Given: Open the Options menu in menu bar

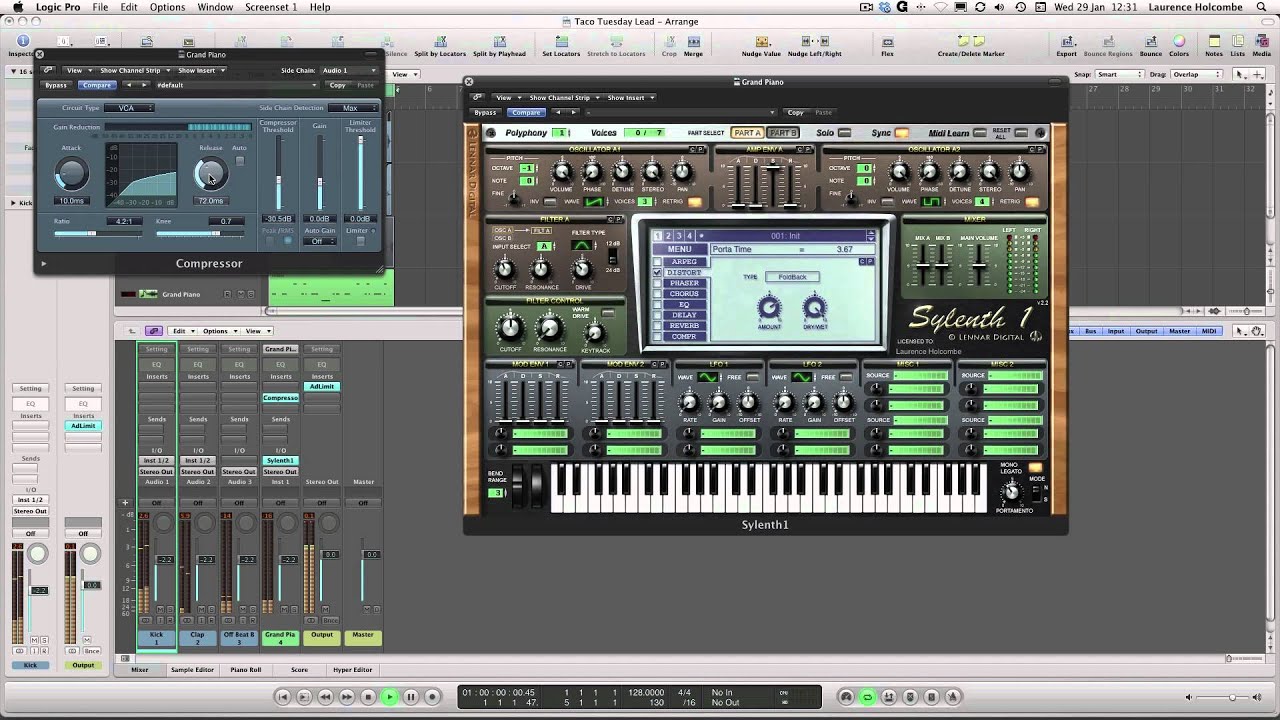Looking at the screenshot, I should (x=167, y=7).
